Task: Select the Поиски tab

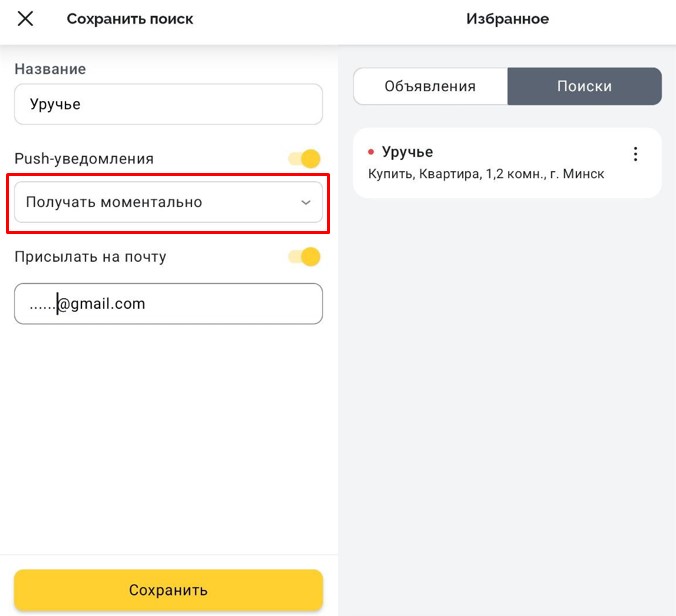Action: click(x=584, y=86)
